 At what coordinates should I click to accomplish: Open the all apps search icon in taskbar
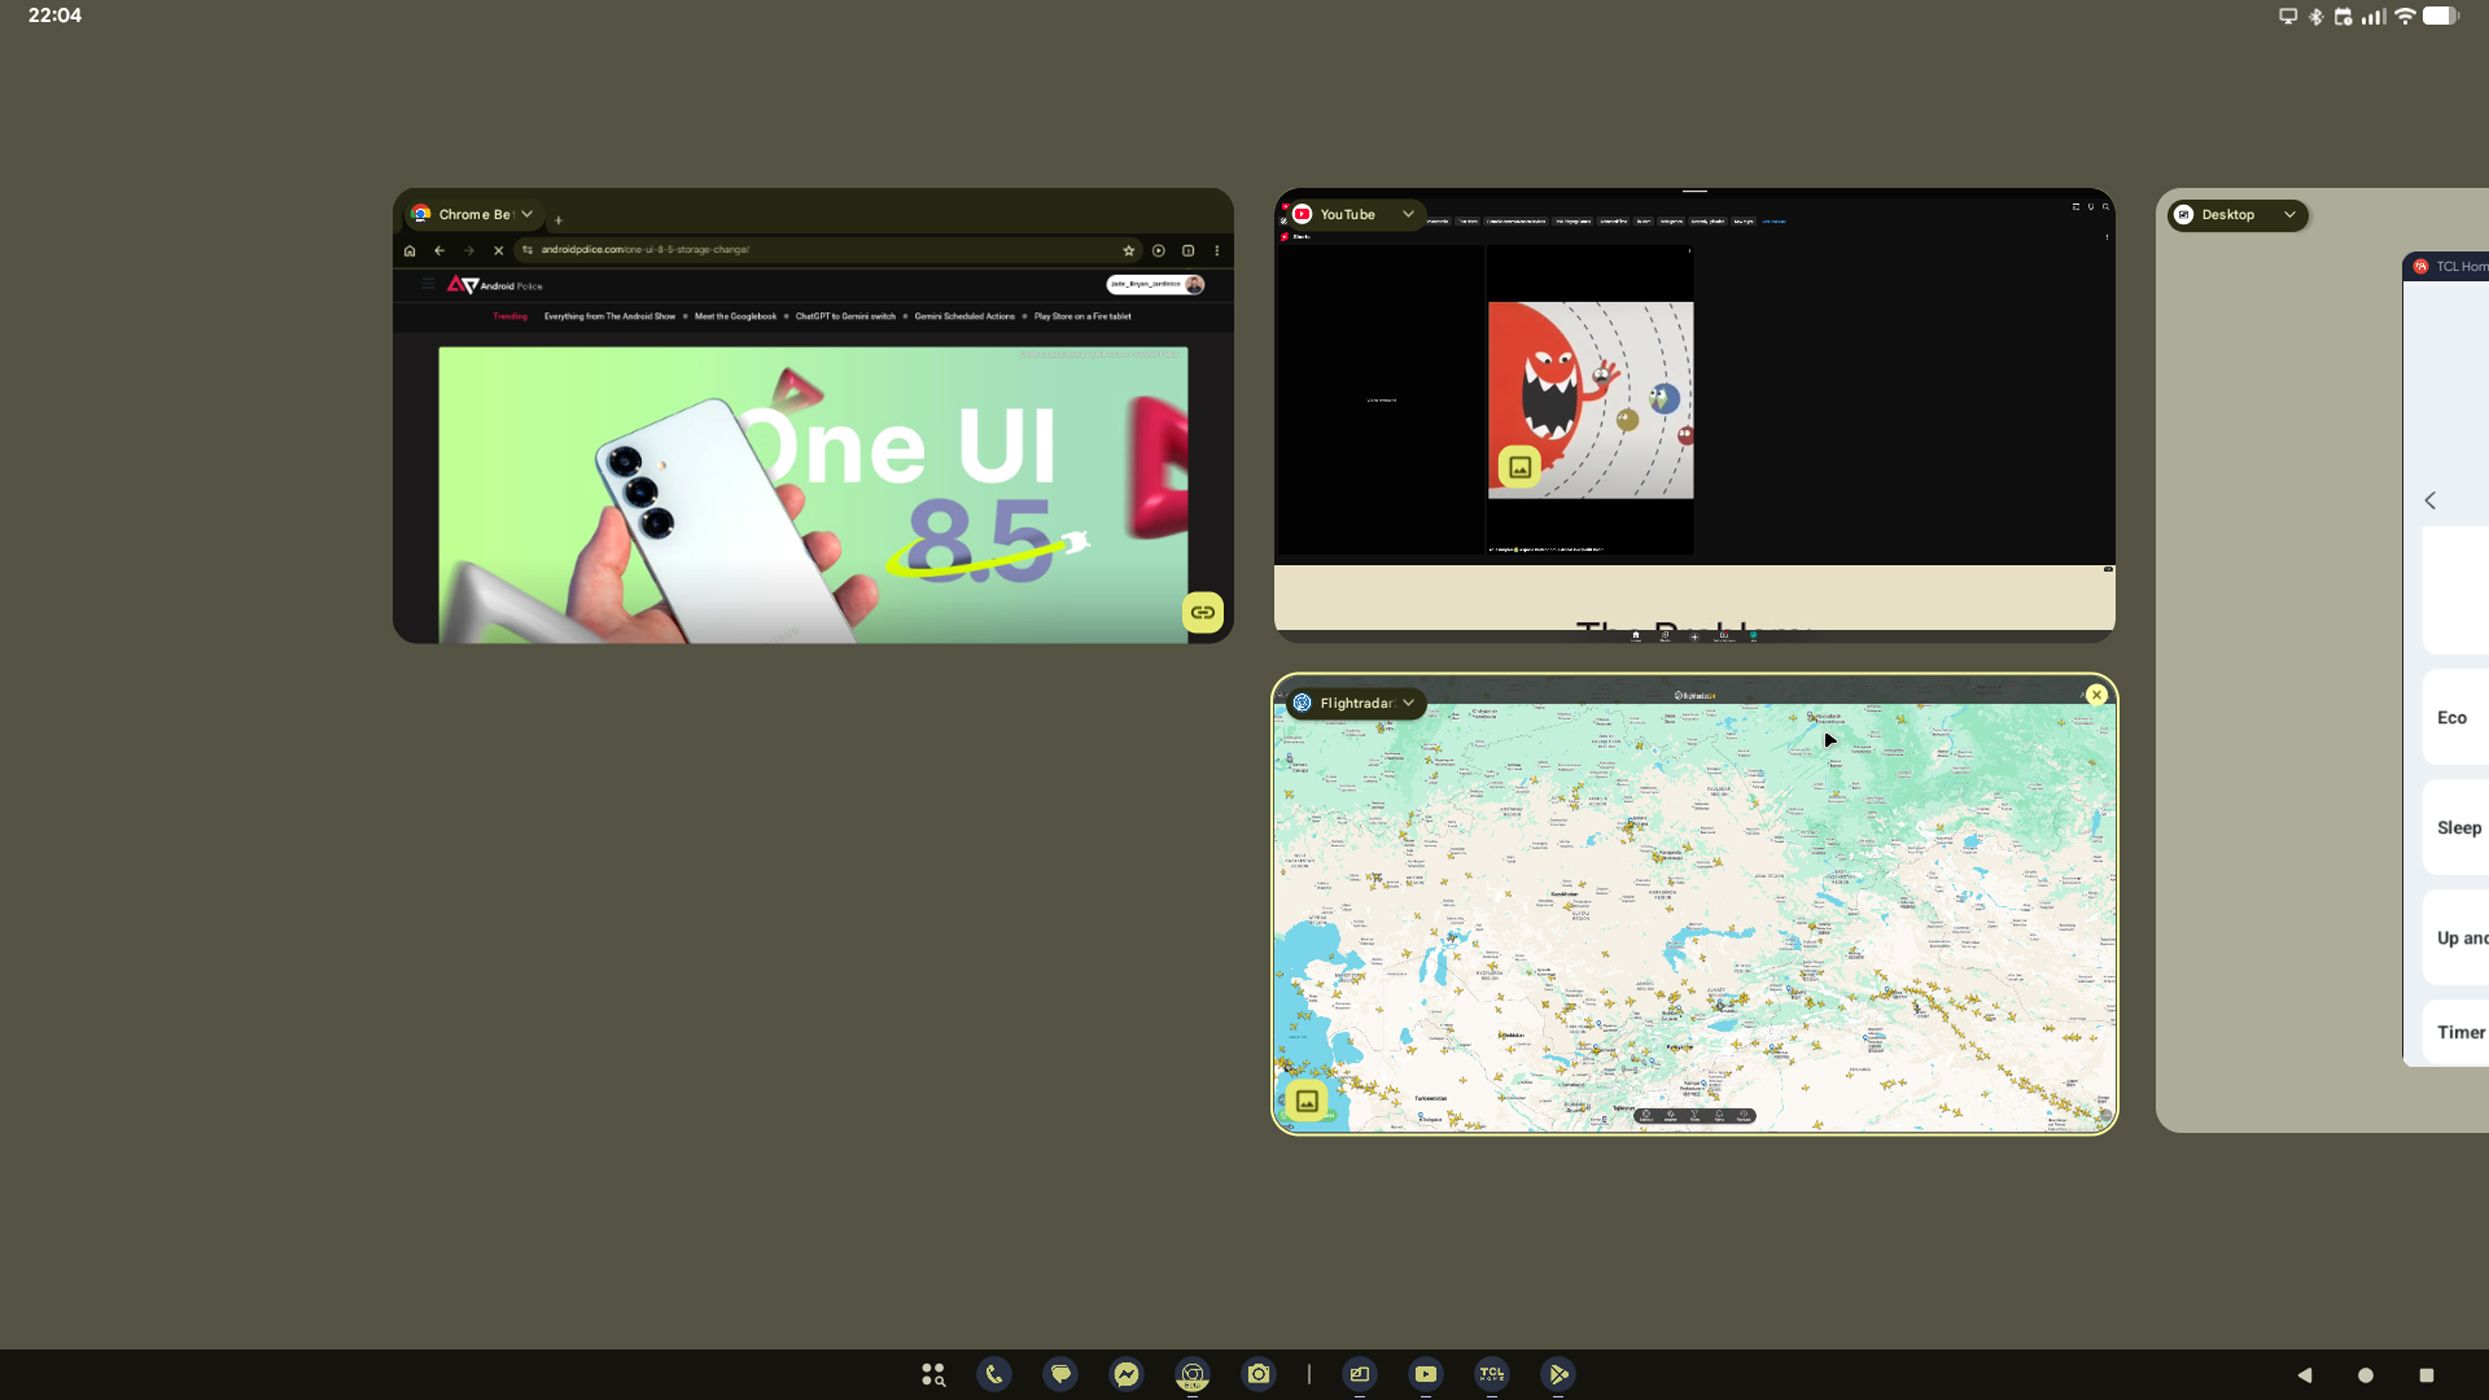(932, 1374)
